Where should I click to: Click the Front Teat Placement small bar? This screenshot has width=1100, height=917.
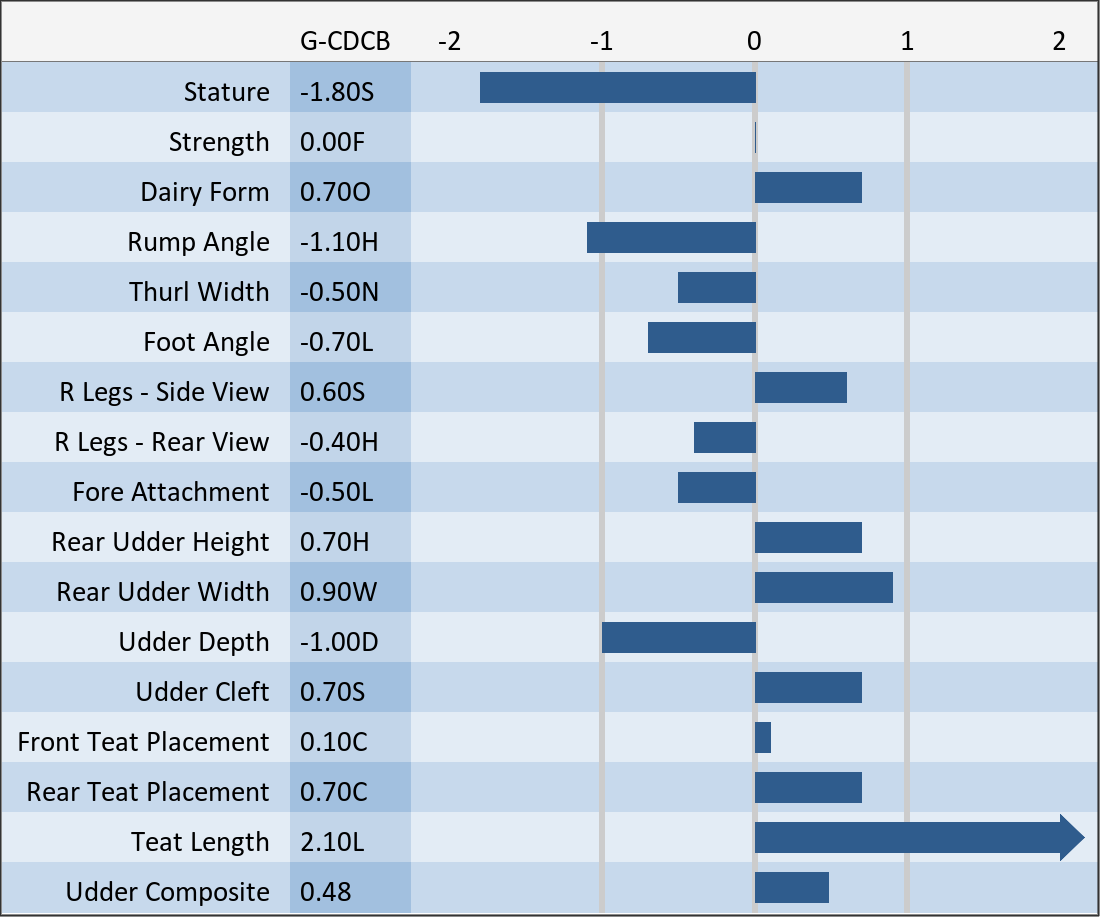(x=762, y=738)
